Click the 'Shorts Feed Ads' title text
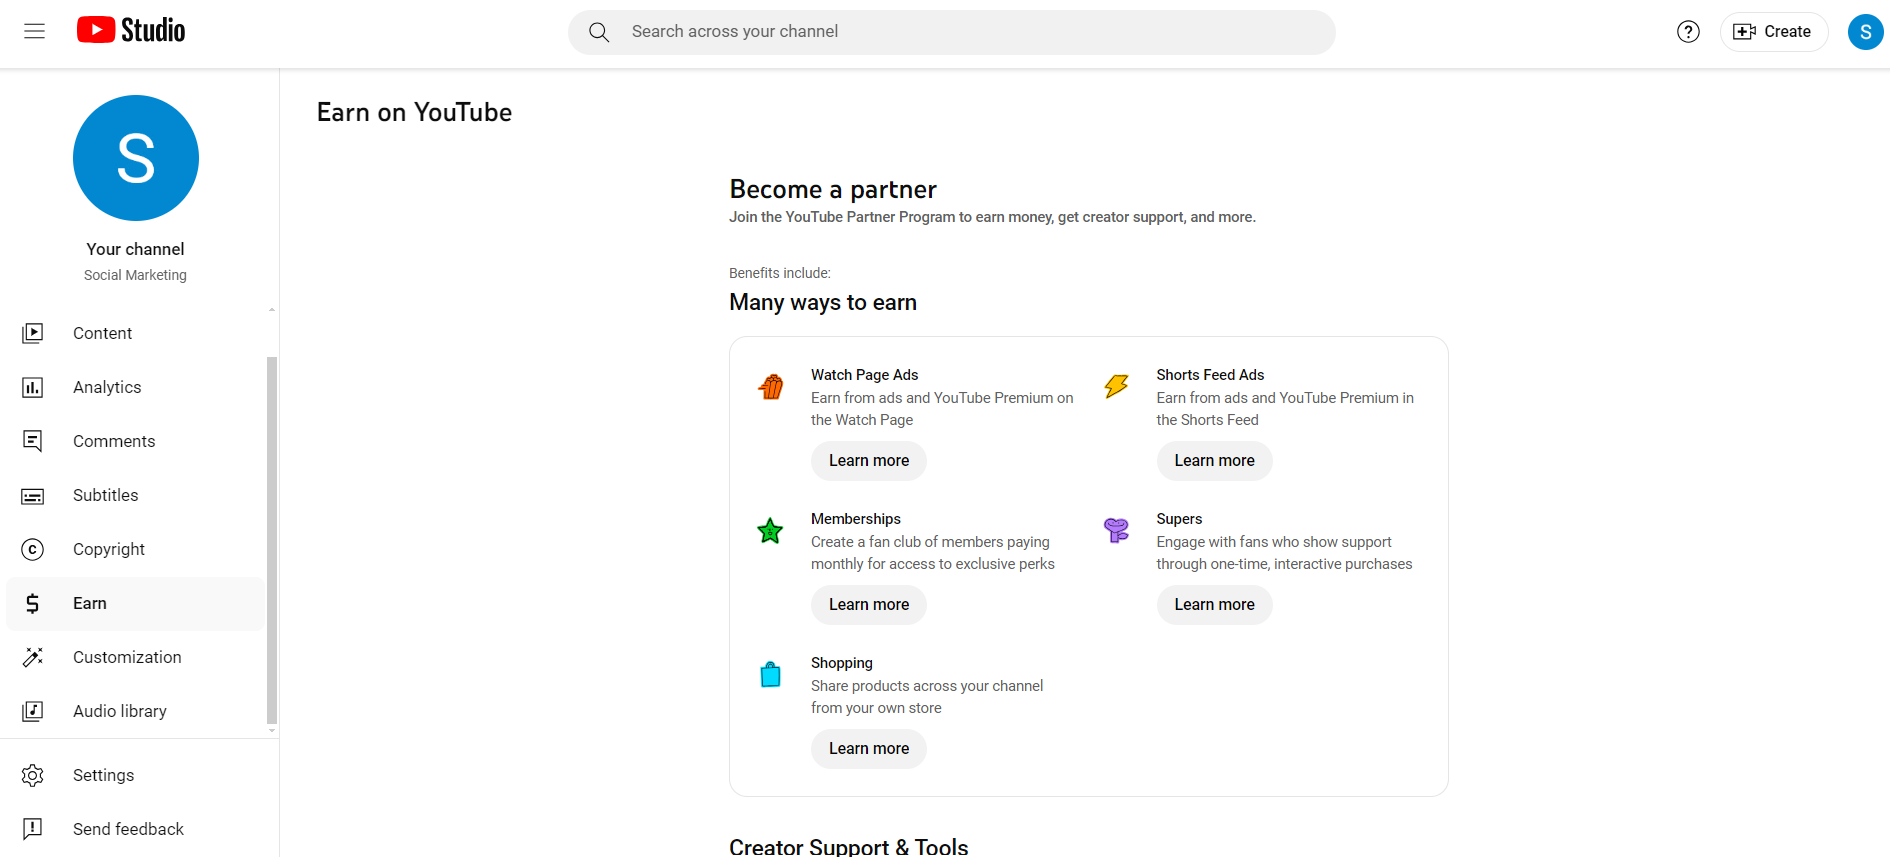This screenshot has width=1890, height=857. coord(1210,375)
